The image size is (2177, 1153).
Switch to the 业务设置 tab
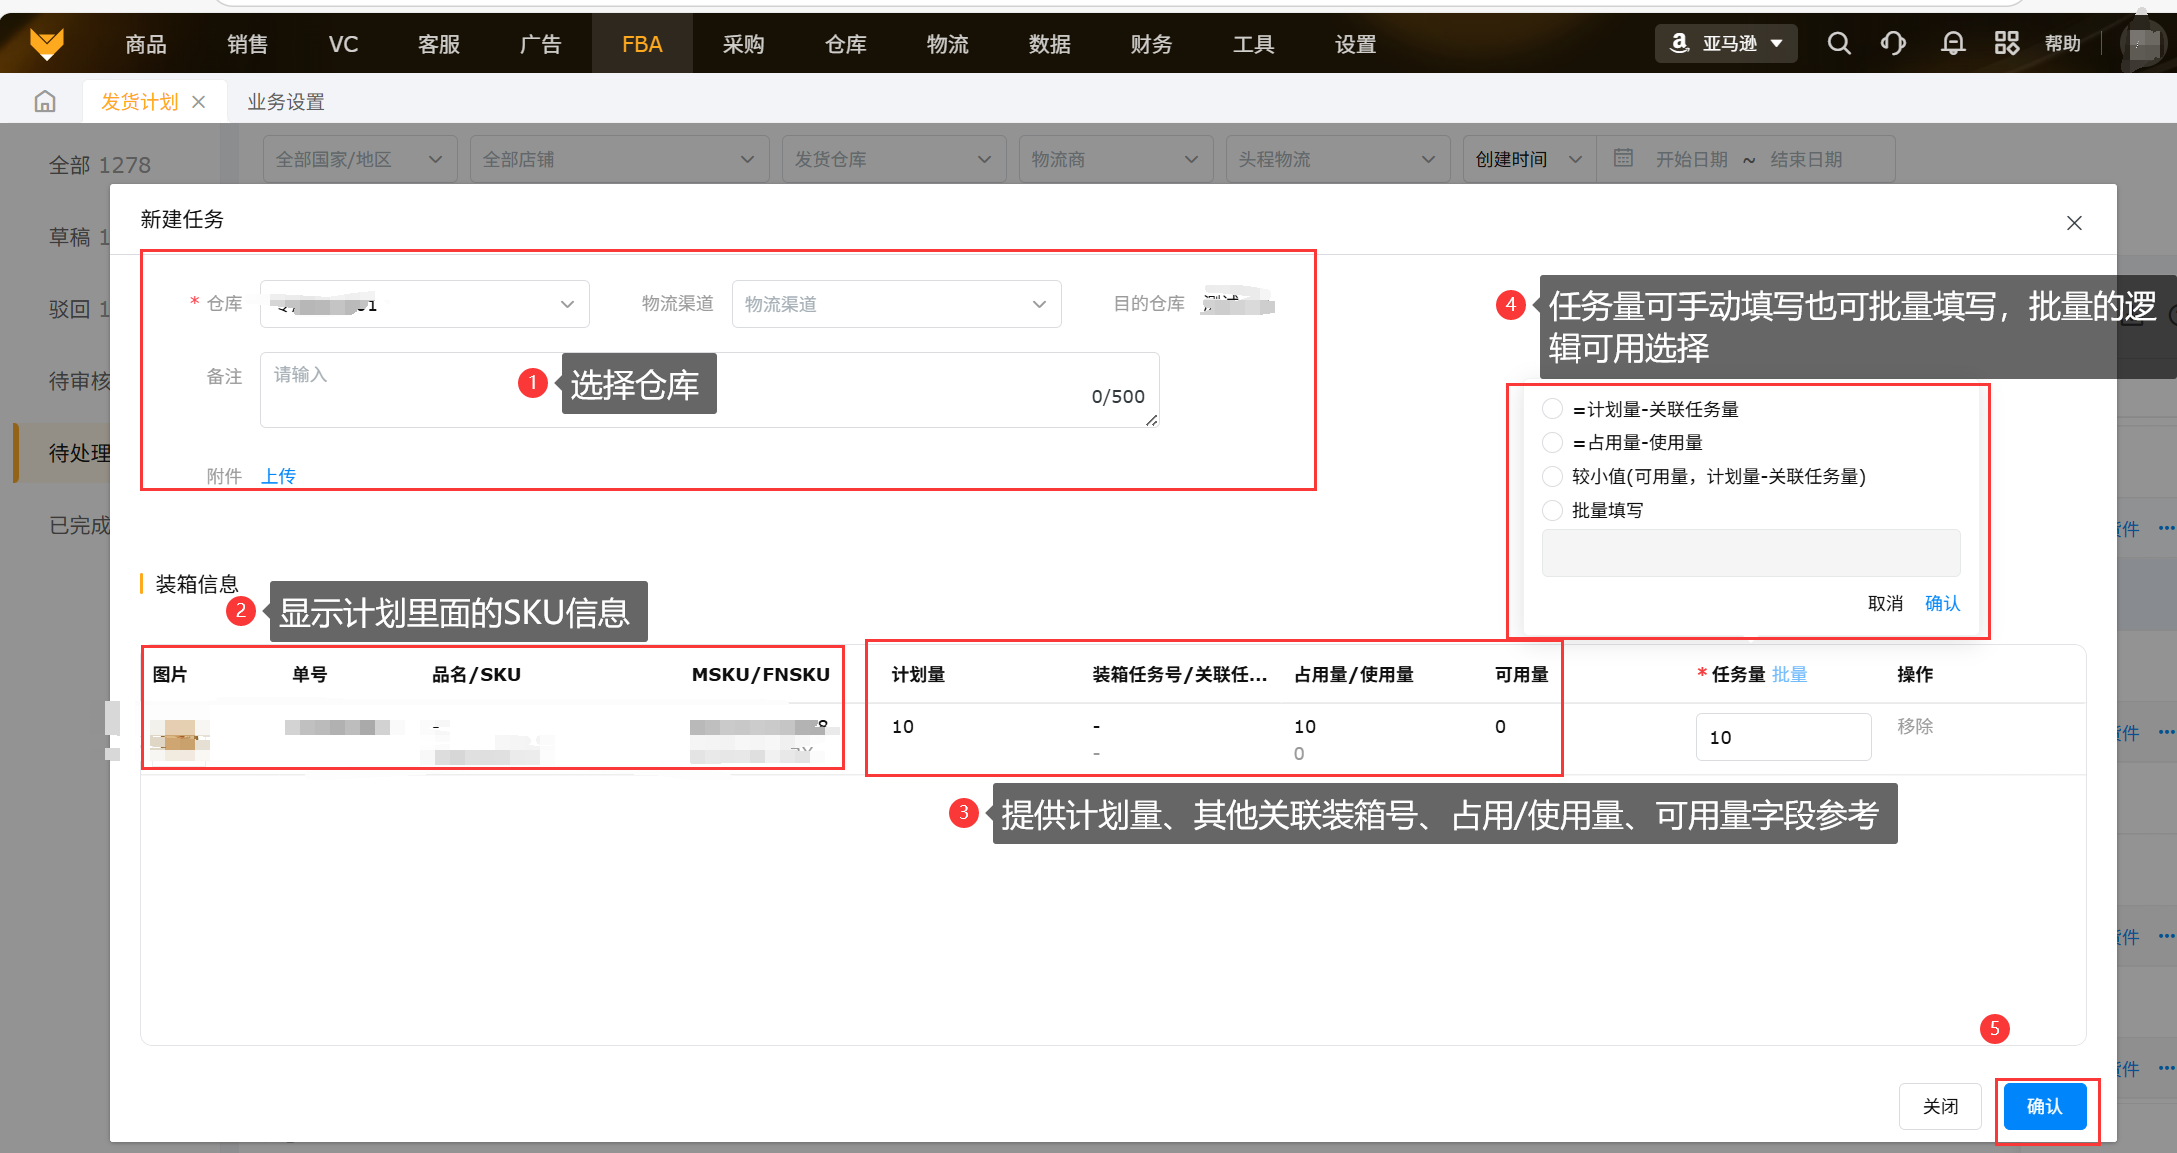pyautogui.click(x=286, y=102)
